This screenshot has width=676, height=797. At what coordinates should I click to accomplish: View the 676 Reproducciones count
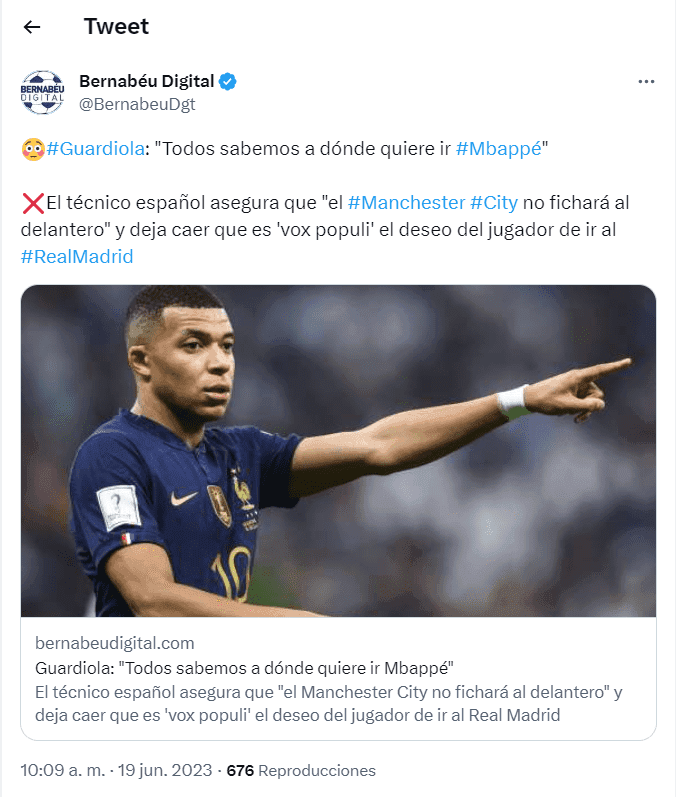click(301, 771)
